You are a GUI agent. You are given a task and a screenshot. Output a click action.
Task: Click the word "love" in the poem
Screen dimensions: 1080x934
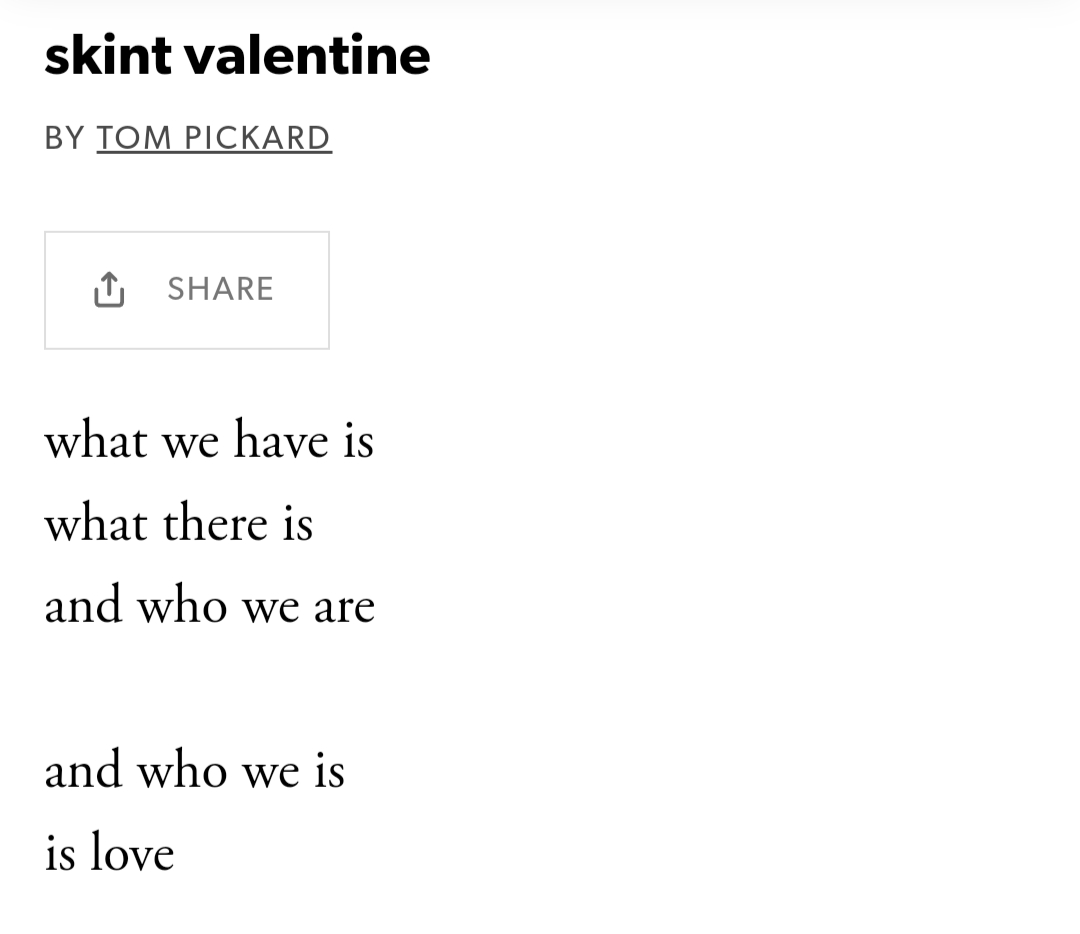coord(131,853)
